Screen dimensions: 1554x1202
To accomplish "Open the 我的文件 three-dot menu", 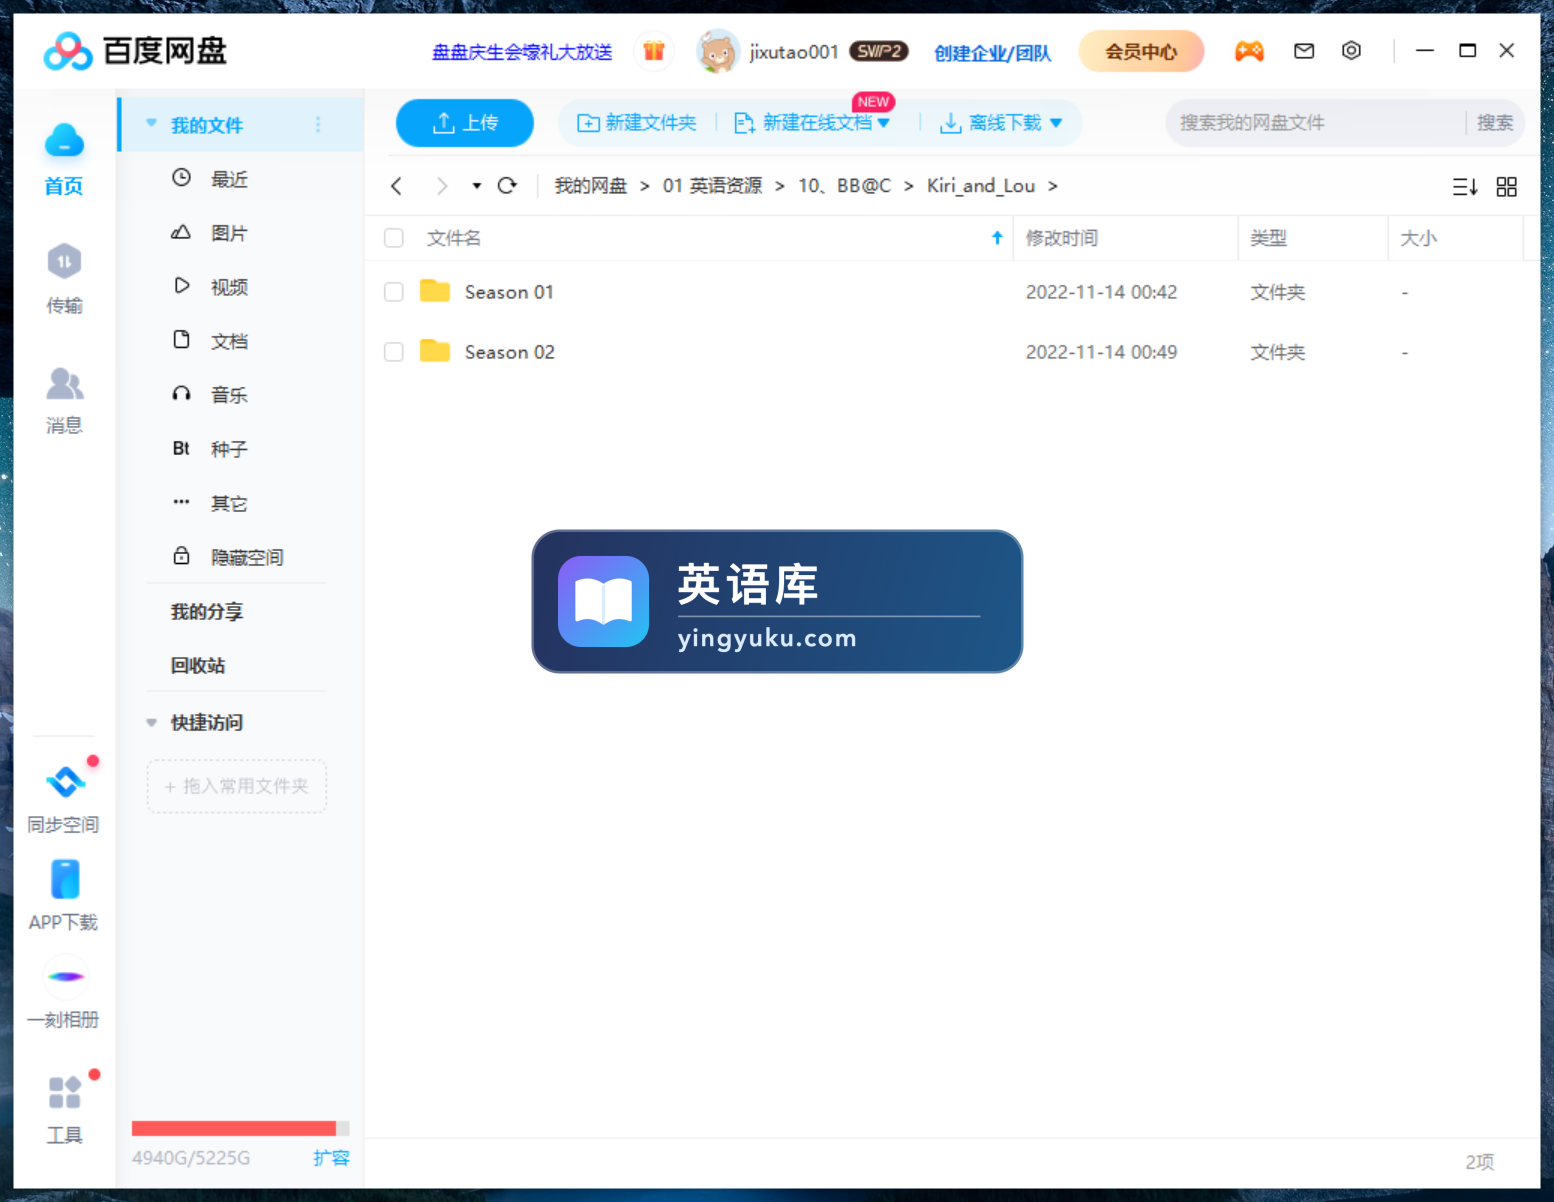I will point(318,125).
